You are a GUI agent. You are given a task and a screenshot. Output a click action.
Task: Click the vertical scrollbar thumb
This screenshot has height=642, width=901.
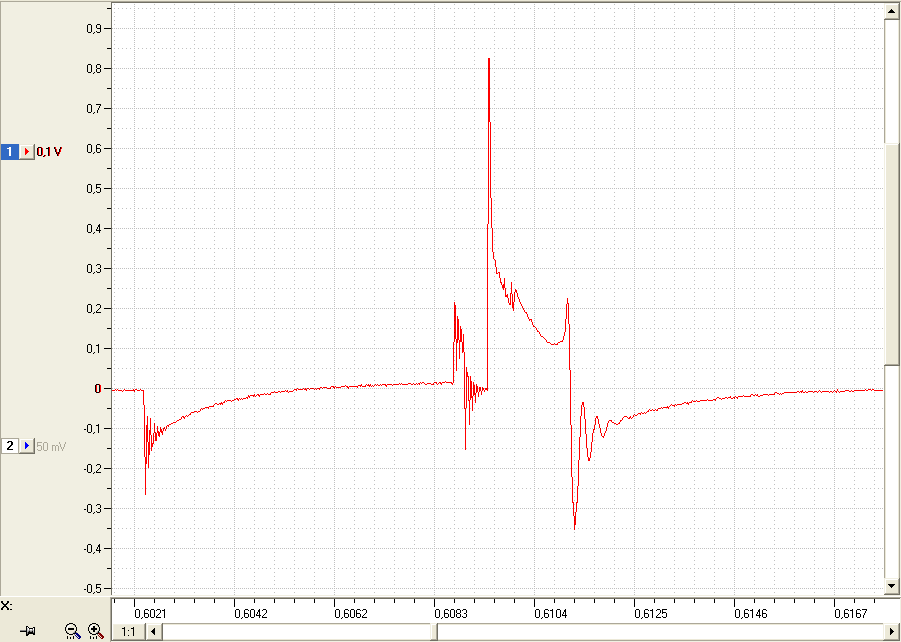pyautogui.click(x=892, y=253)
